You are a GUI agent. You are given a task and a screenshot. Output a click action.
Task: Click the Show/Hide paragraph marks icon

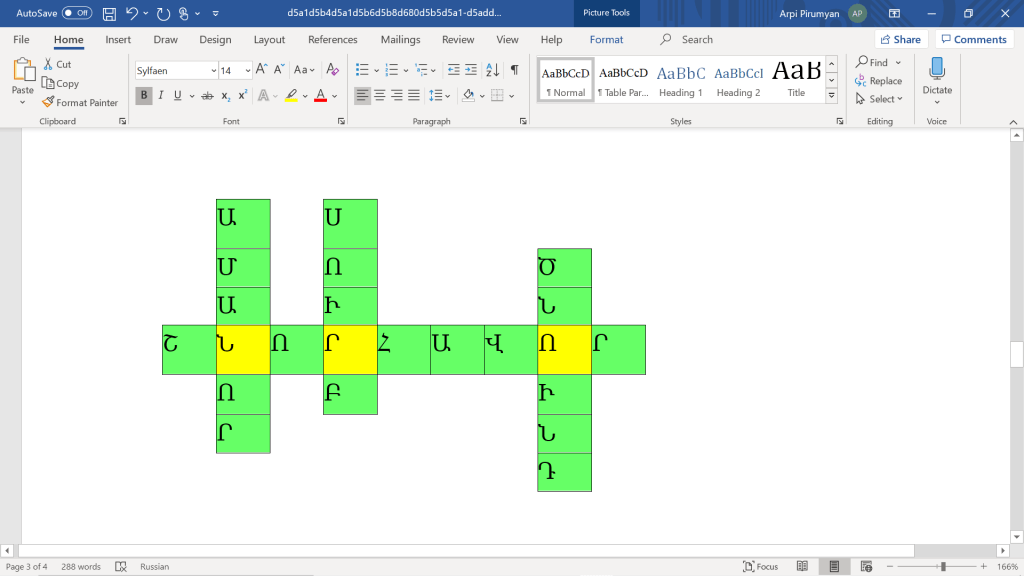tap(514, 70)
